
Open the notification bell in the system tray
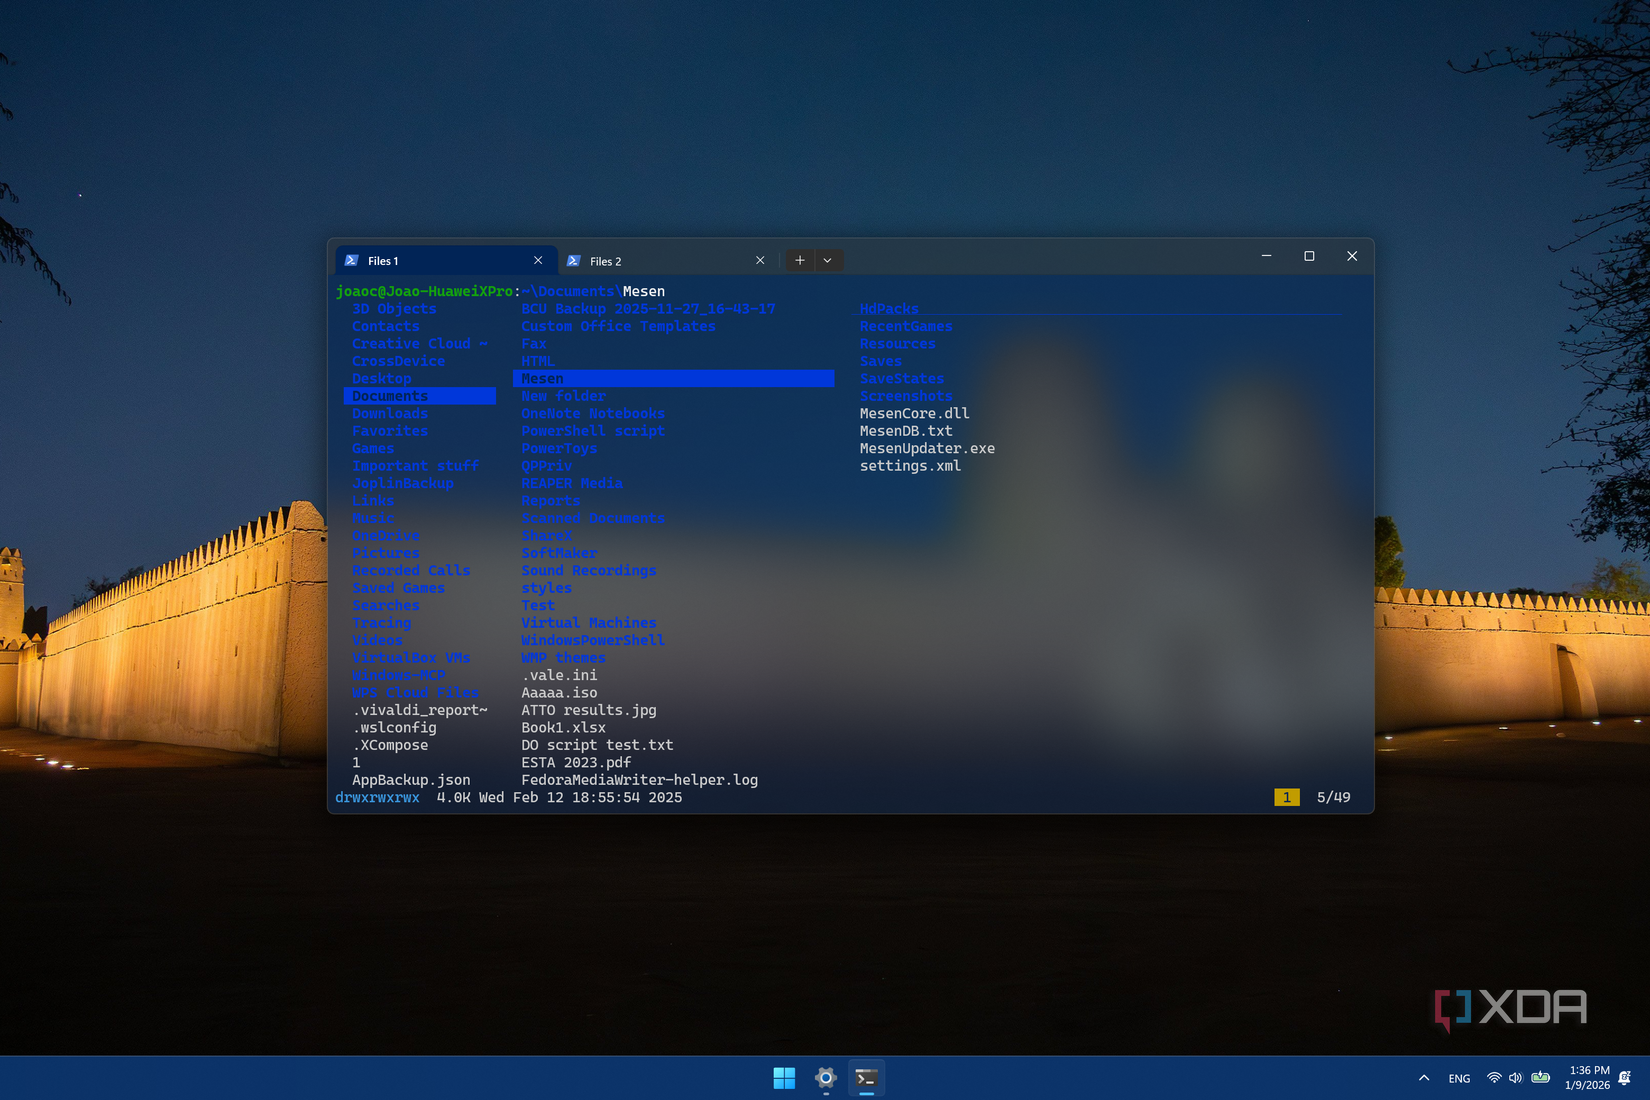tap(1622, 1078)
